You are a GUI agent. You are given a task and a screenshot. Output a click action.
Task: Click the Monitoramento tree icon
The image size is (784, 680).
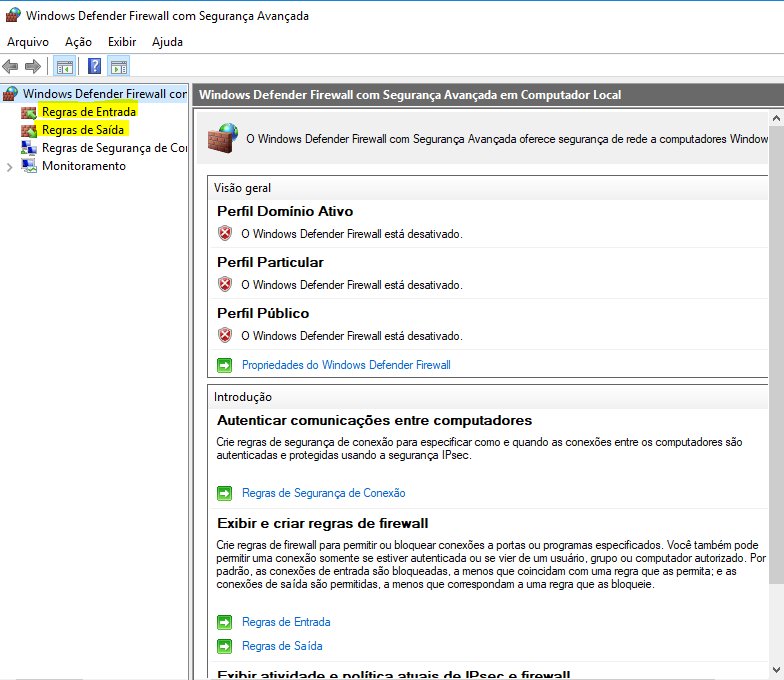pos(29,166)
